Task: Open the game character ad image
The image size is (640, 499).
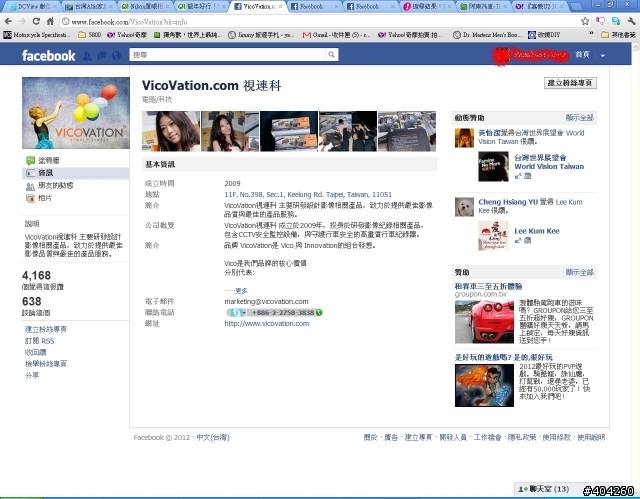Action: (x=484, y=385)
